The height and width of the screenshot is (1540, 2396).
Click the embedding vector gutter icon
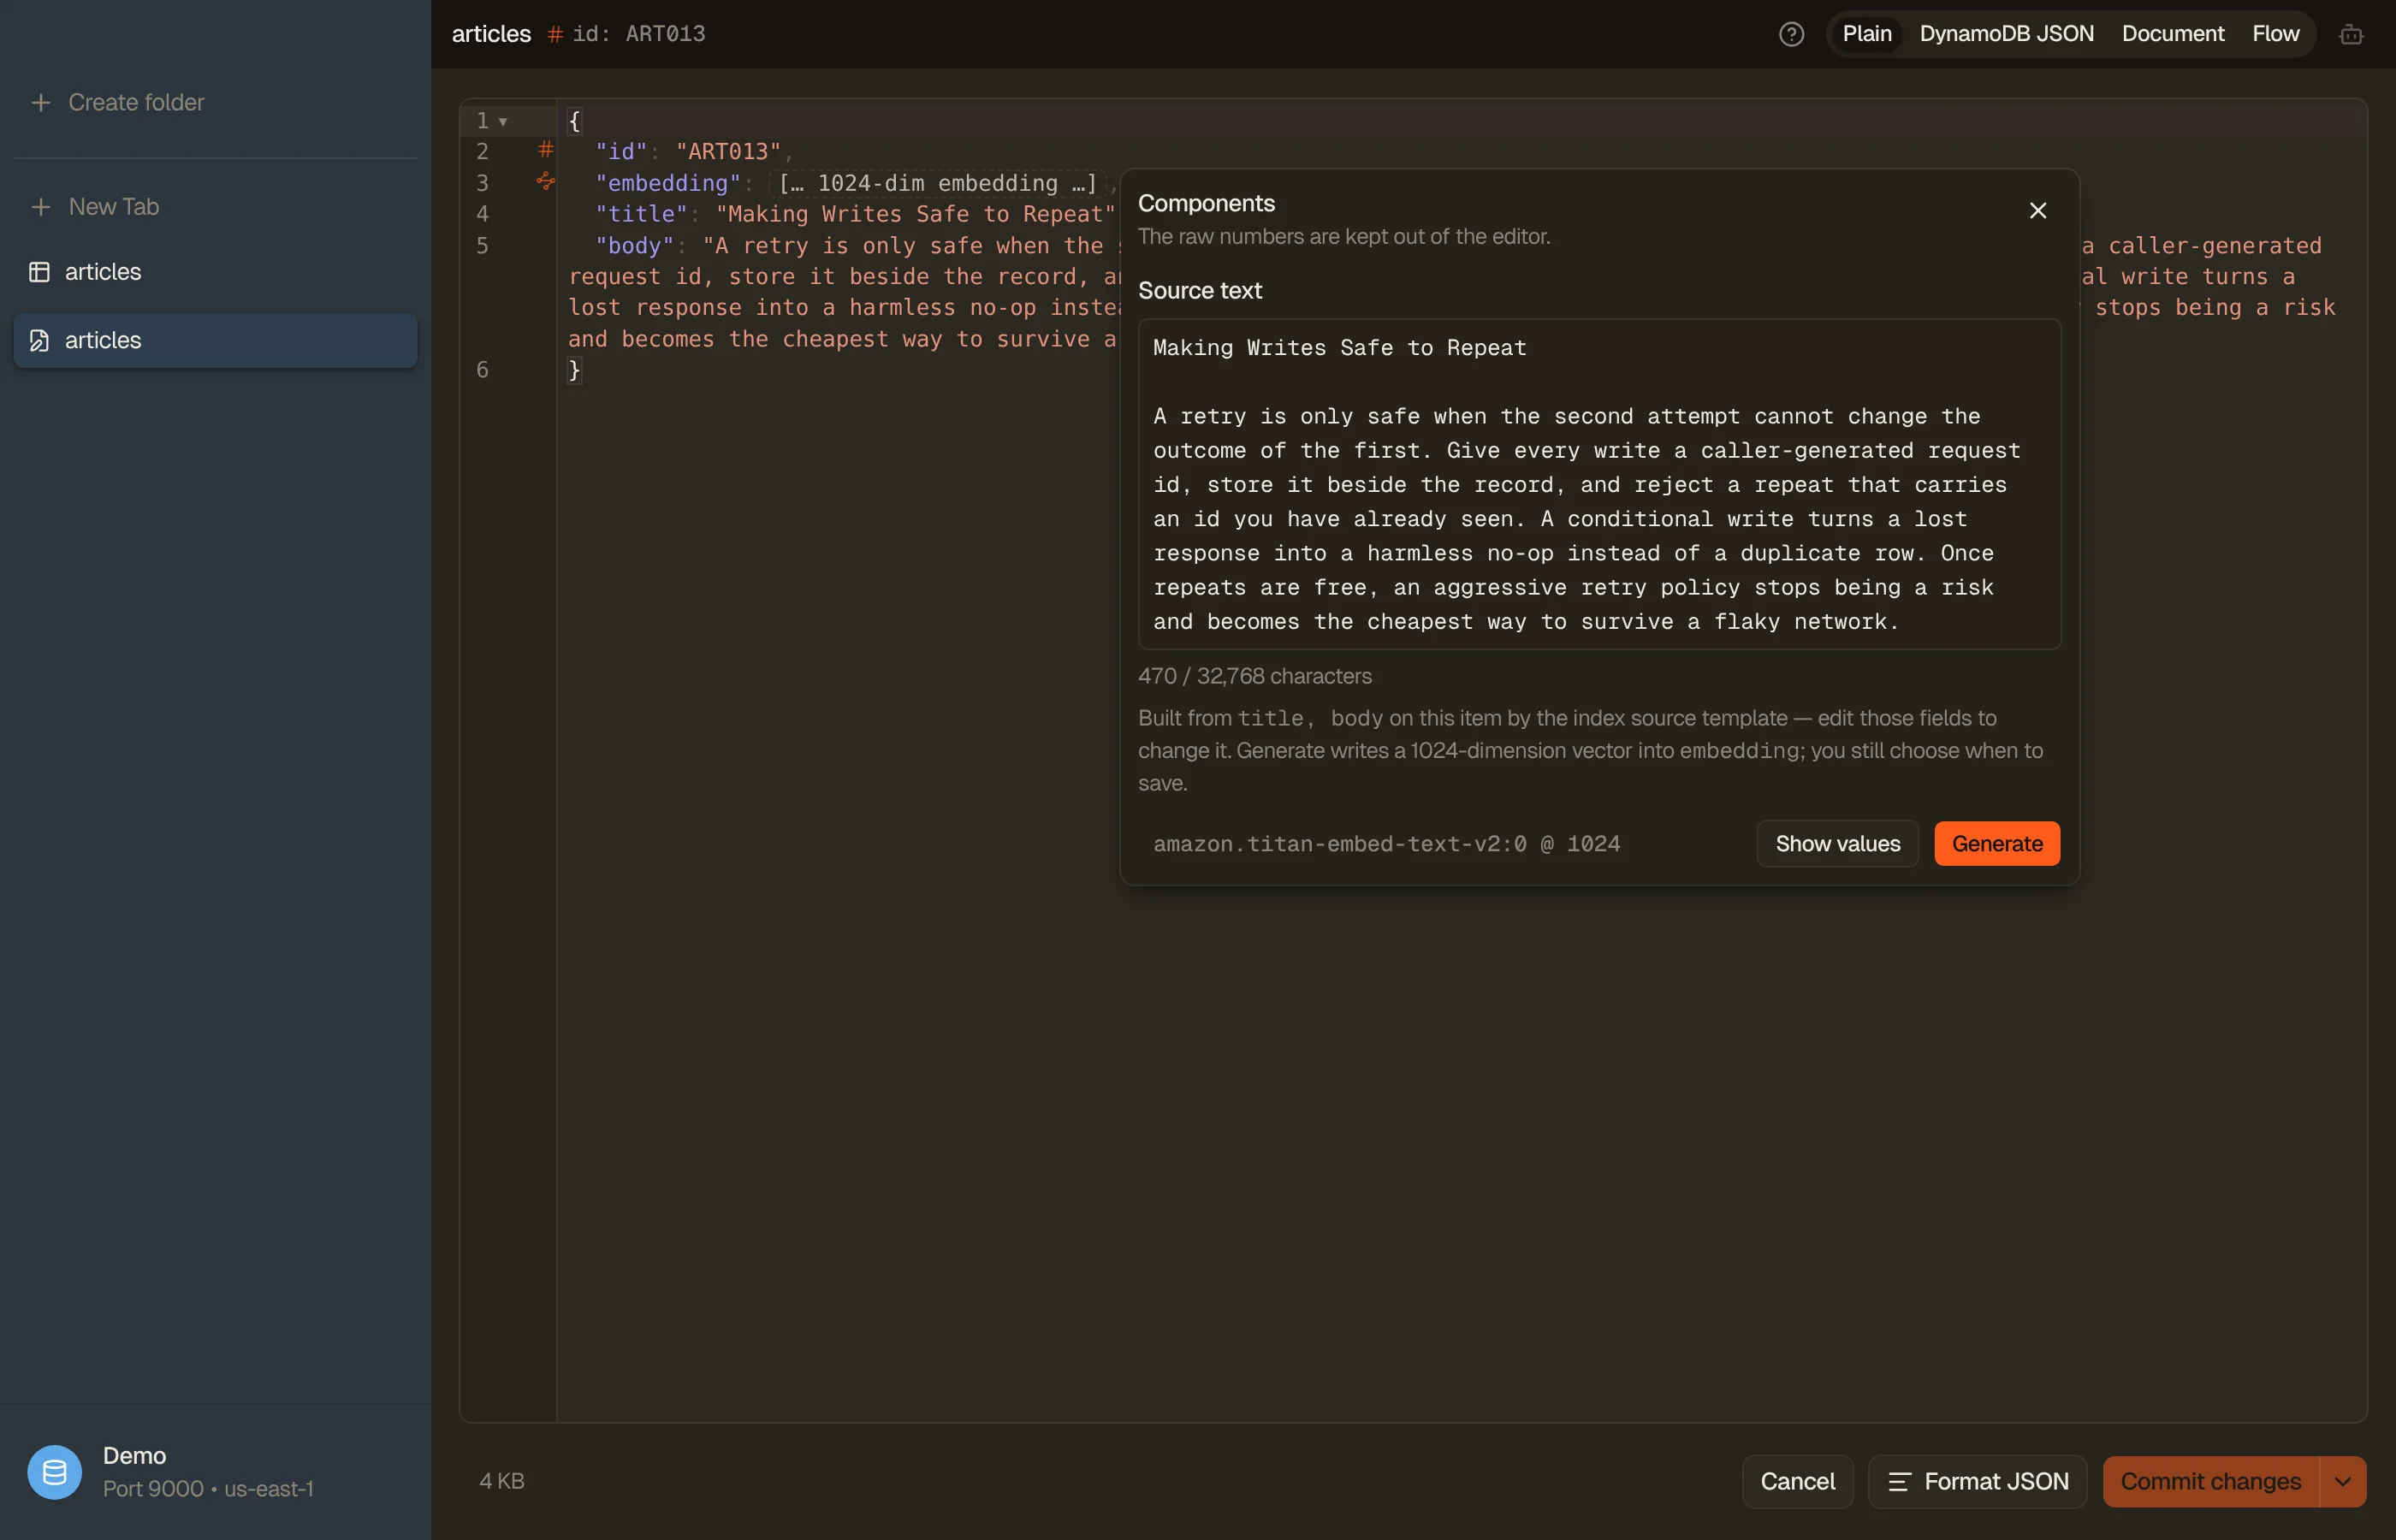coord(545,182)
